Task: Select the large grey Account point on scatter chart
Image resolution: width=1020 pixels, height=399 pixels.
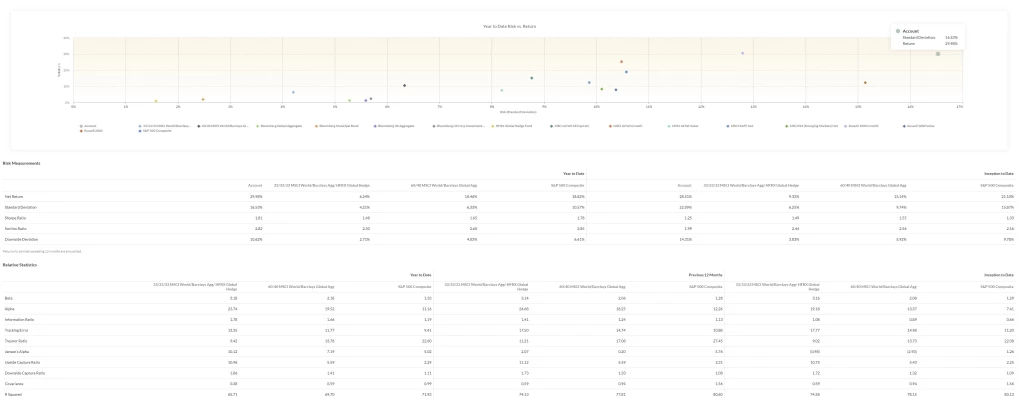Action: tap(937, 54)
